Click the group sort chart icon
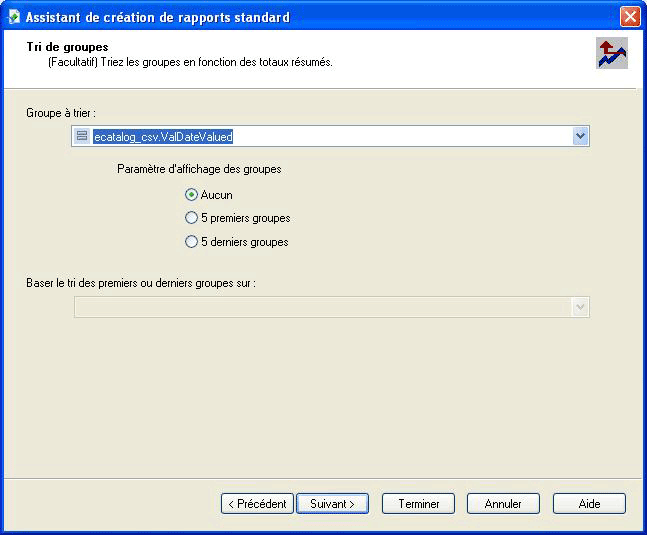Screen dimensions: 647x535 coord(611,54)
